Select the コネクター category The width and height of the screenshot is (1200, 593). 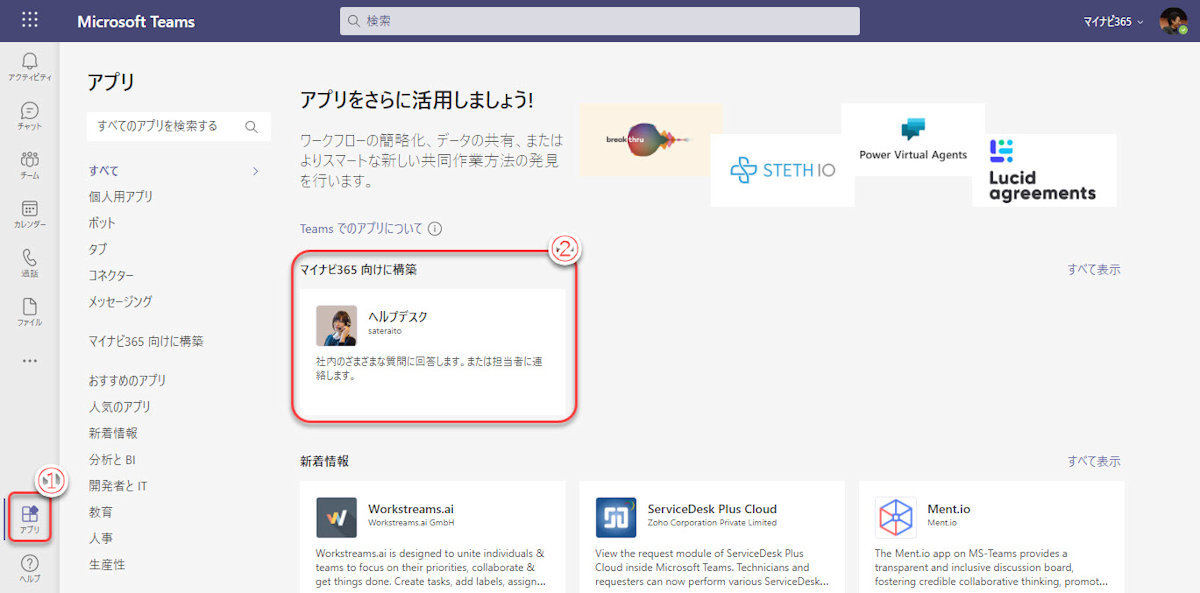coord(111,275)
